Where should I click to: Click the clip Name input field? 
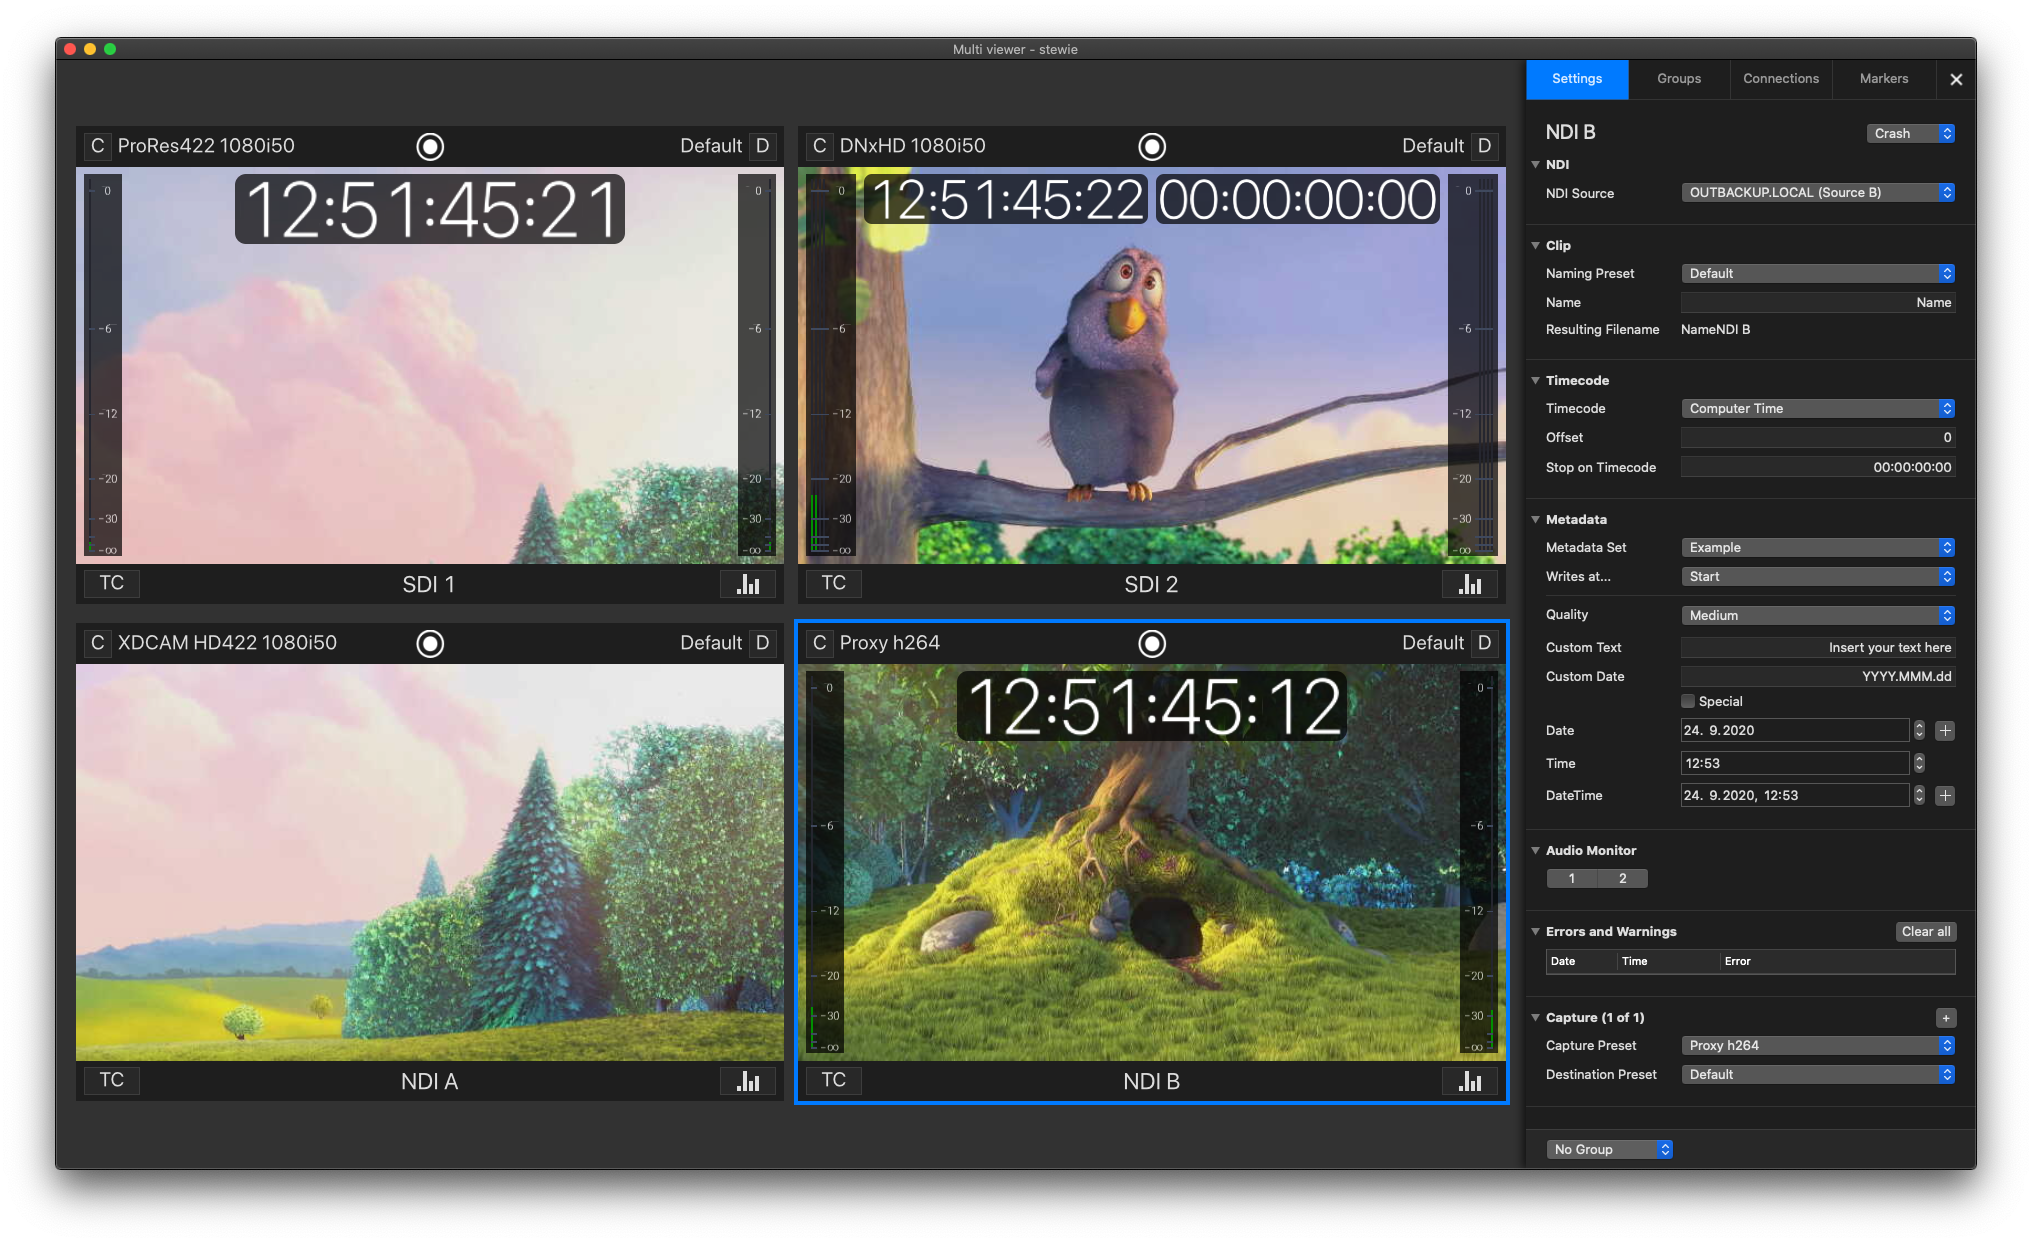tap(1818, 303)
